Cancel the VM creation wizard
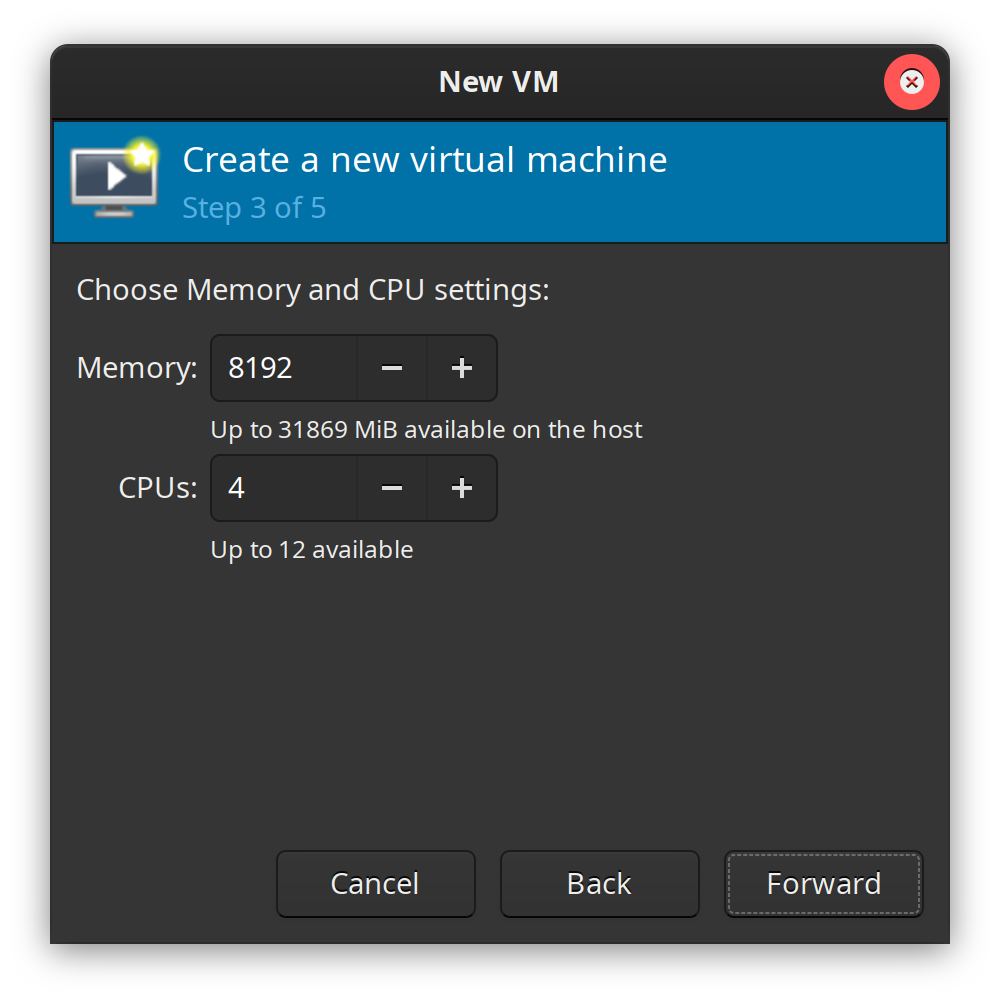 coord(375,884)
